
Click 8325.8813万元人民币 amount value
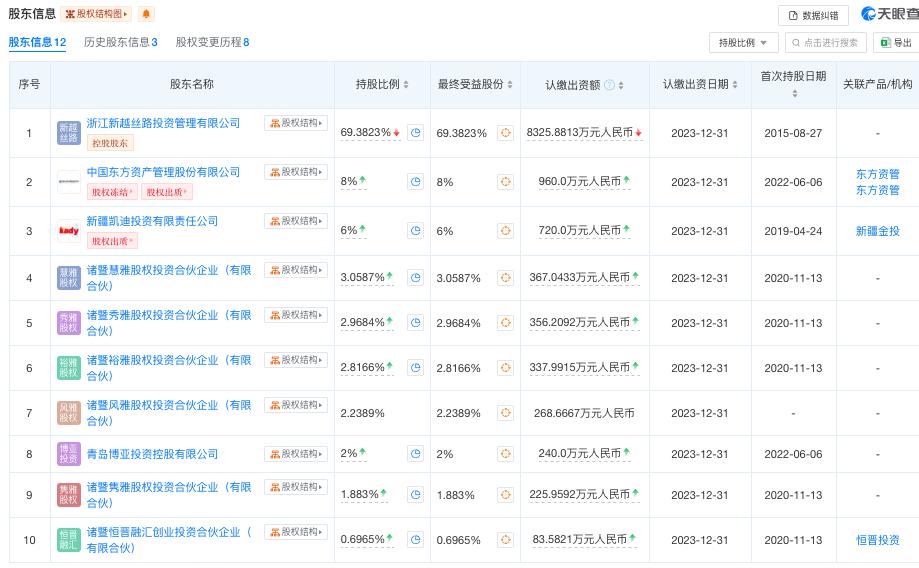580,132
